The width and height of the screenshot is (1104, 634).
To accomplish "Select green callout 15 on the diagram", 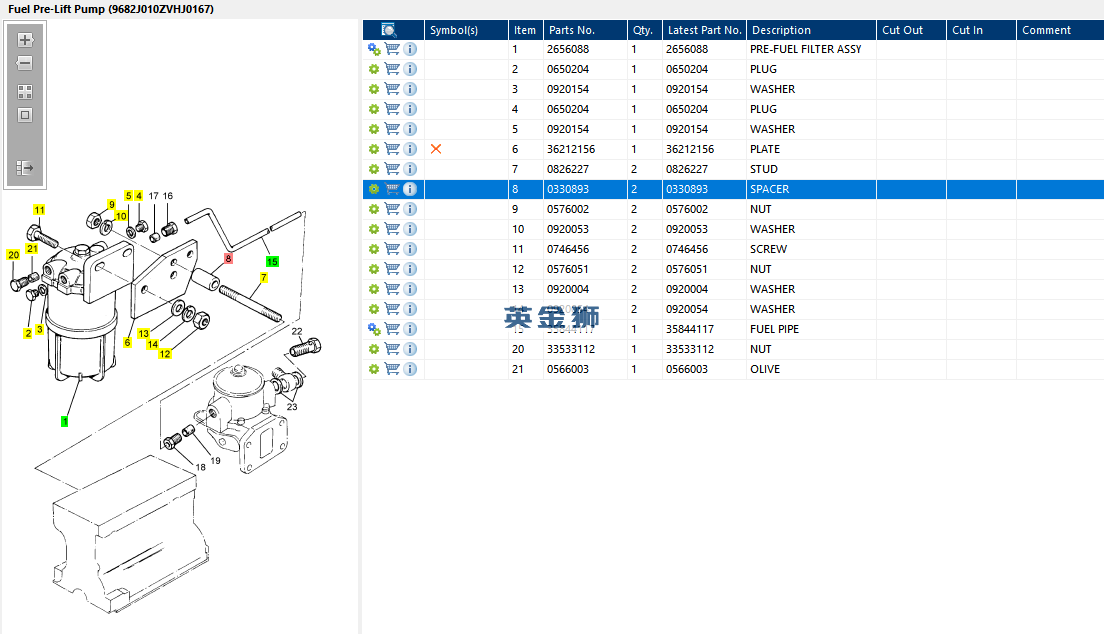I will pyautogui.click(x=272, y=261).
